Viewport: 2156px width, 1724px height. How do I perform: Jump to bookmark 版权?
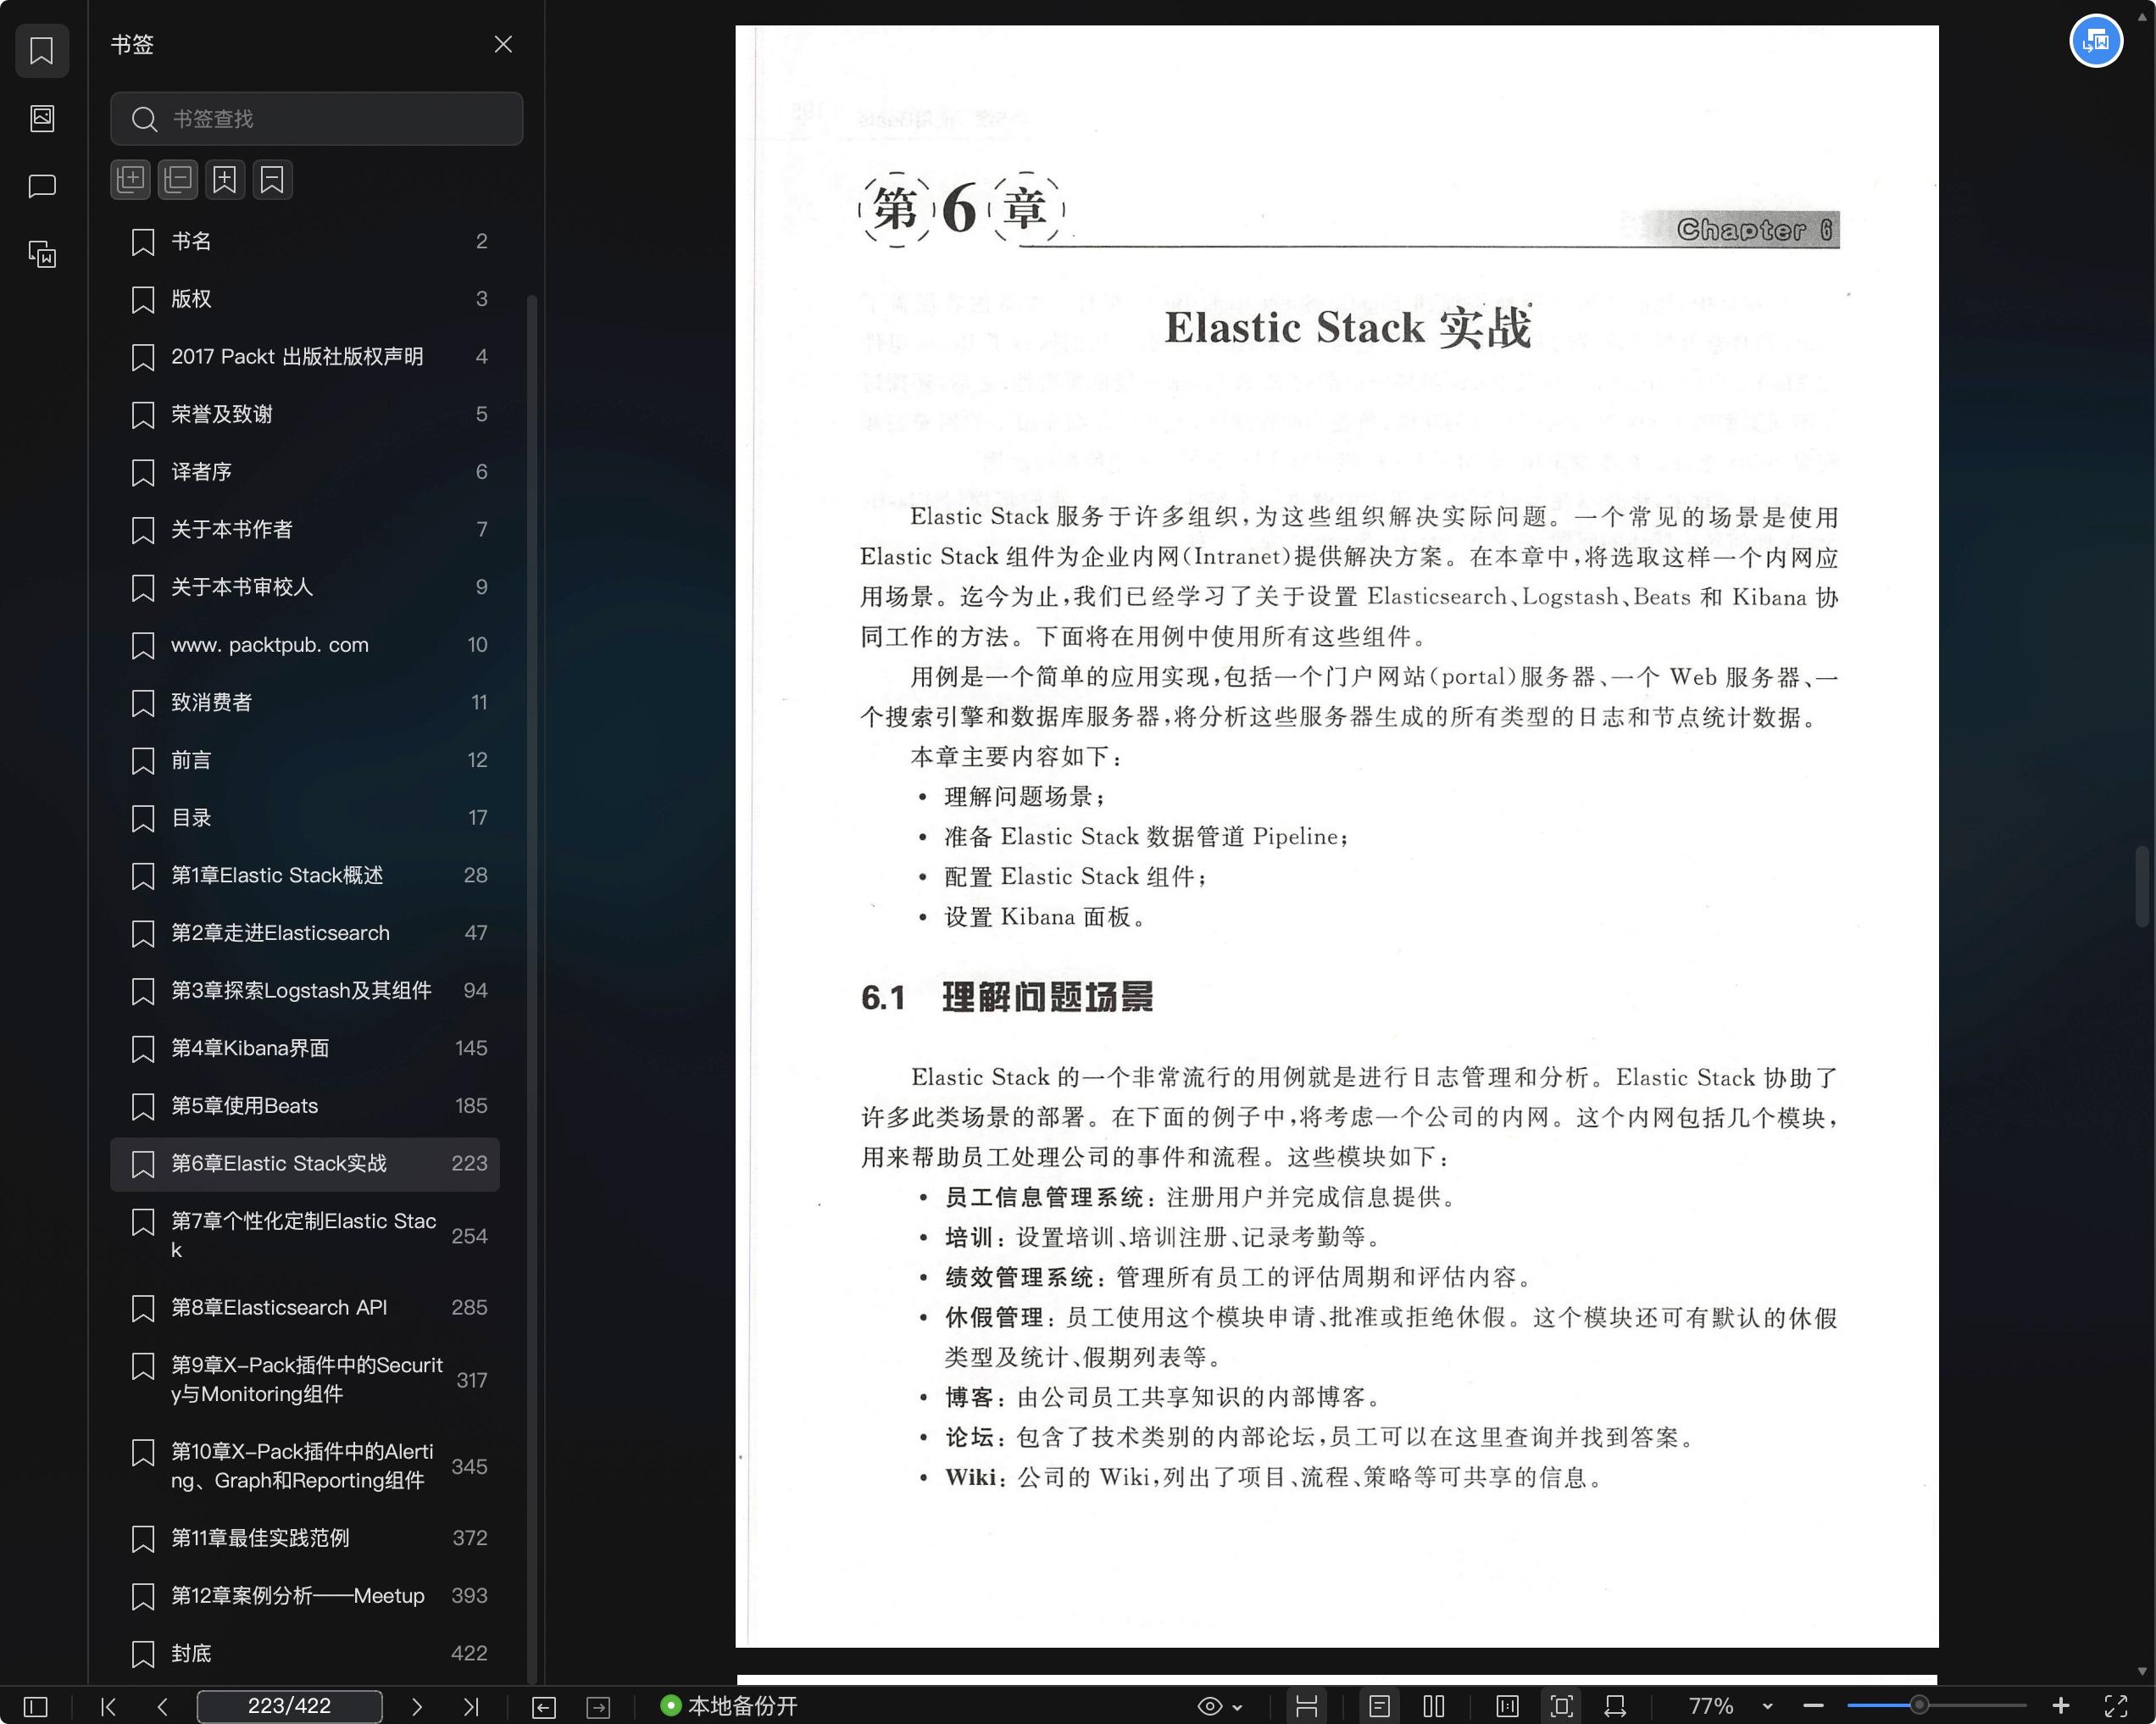point(305,299)
